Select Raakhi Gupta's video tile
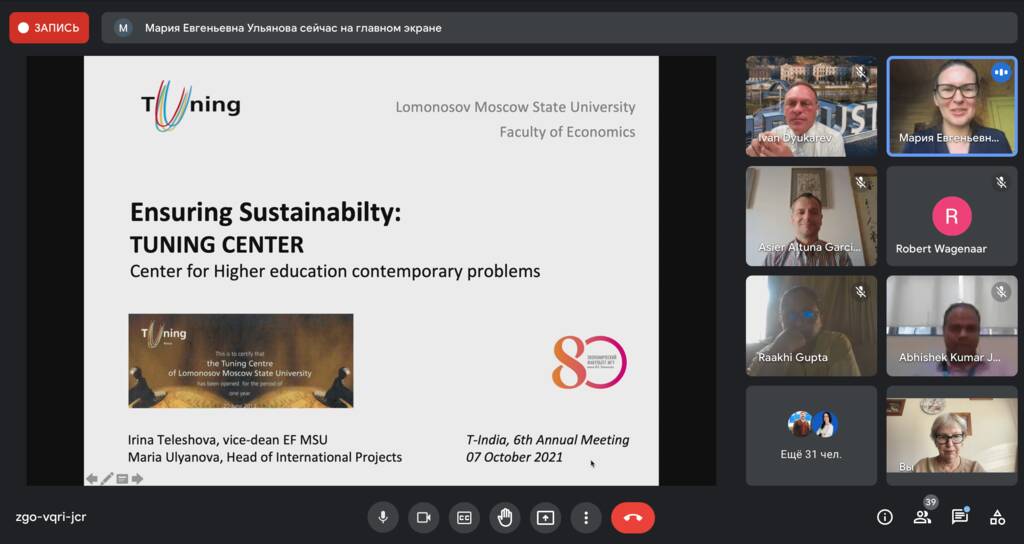This screenshot has height=544, width=1024. coord(811,326)
